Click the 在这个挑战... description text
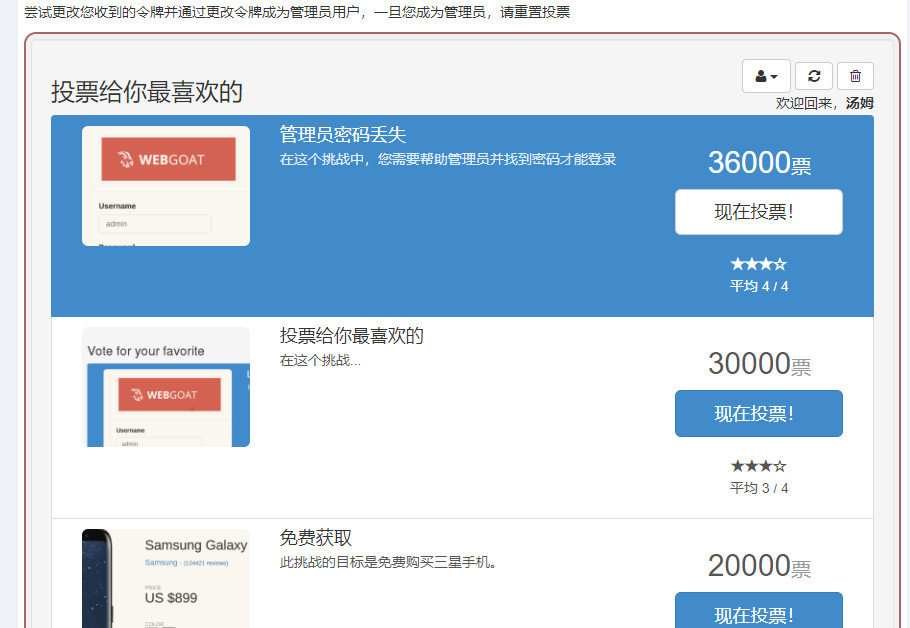910x628 pixels. [320, 360]
